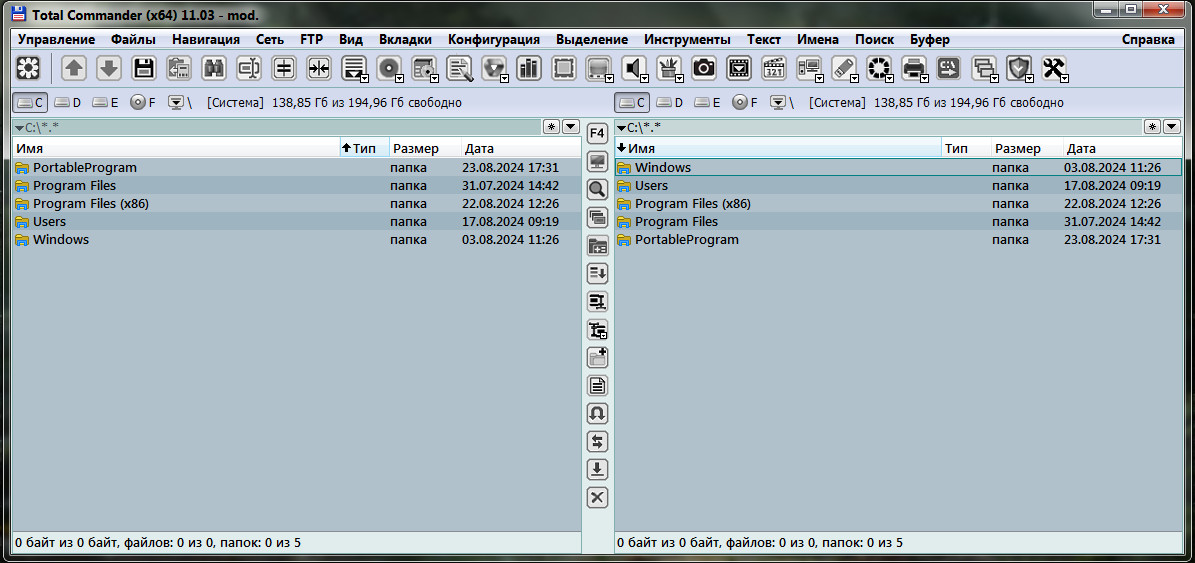Screen dimensions: 1195x563
Task: Open the Справка menu
Action: click(1149, 40)
